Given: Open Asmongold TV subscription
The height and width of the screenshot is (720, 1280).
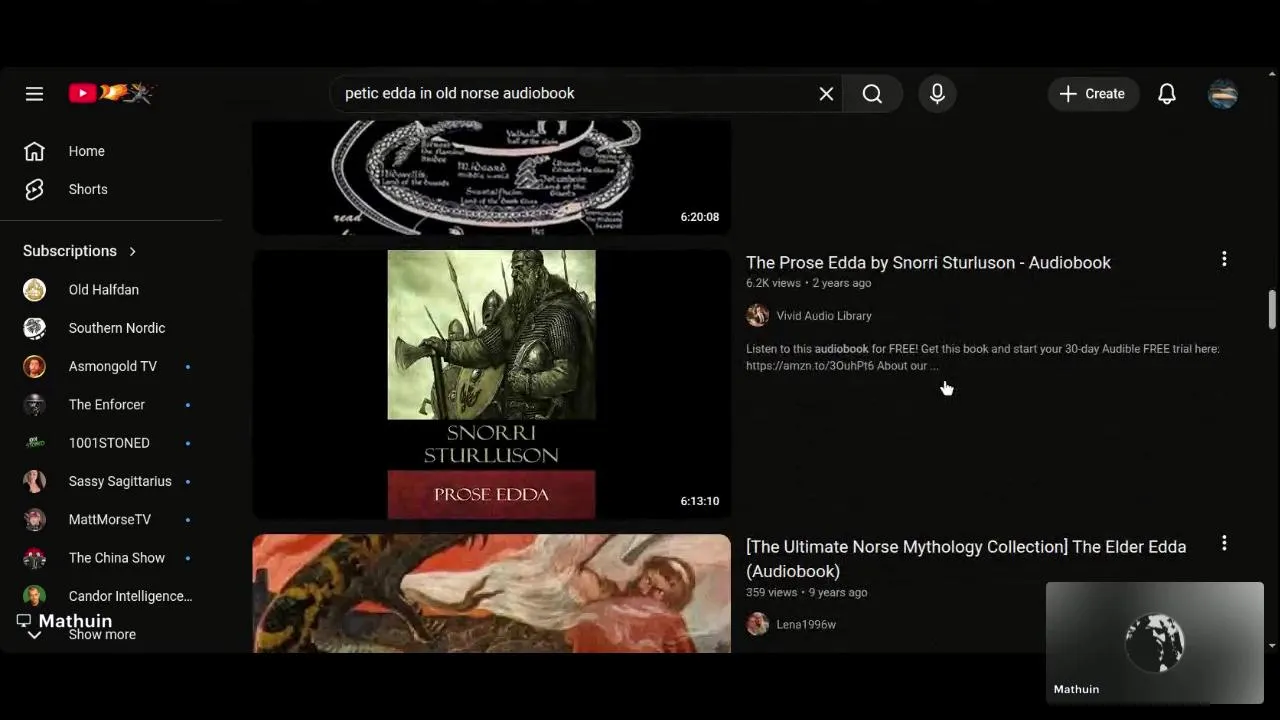Looking at the screenshot, I should point(111,366).
